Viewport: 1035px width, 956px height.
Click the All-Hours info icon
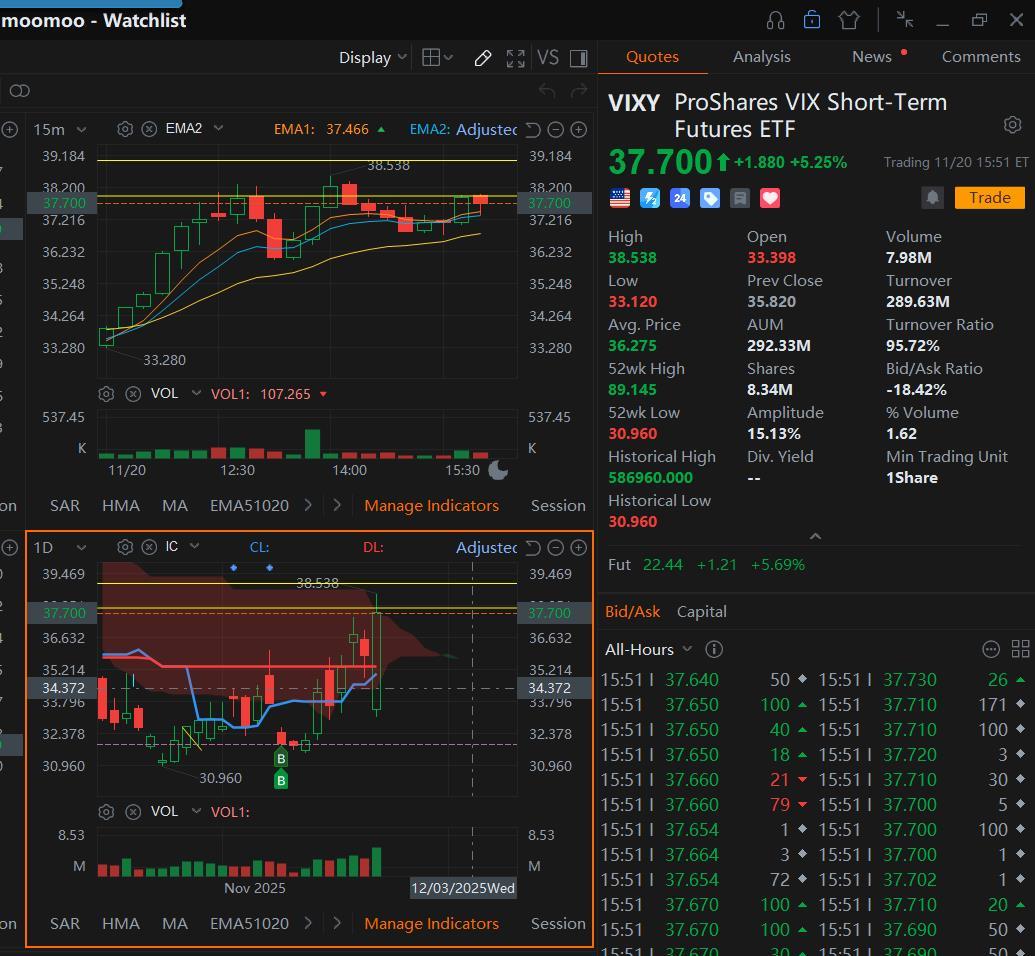pos(714,650)
